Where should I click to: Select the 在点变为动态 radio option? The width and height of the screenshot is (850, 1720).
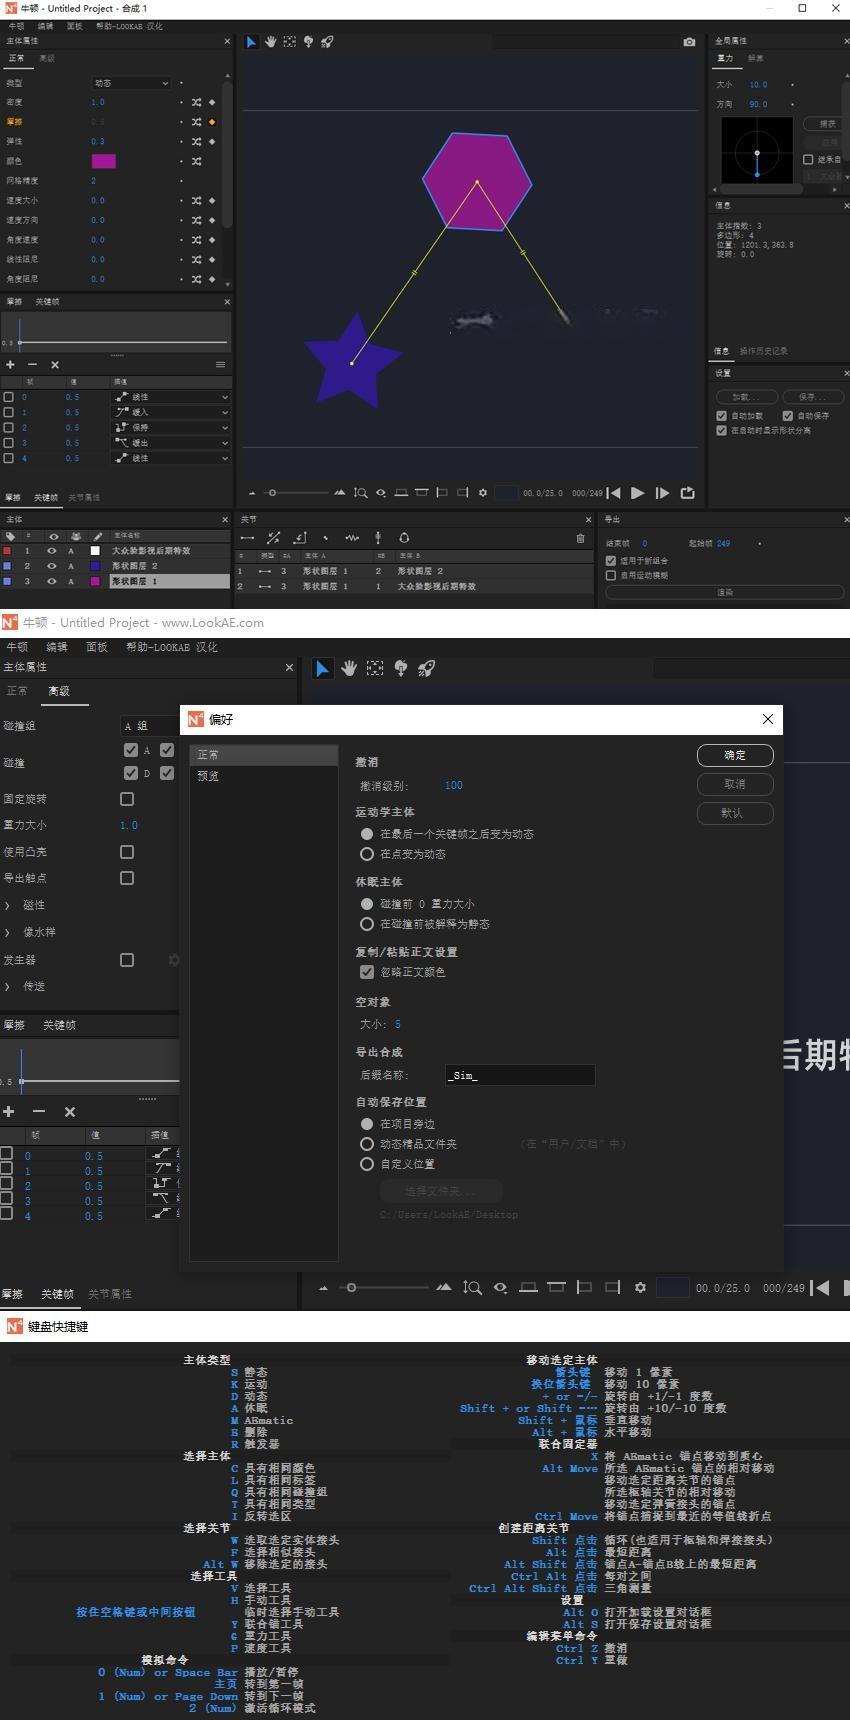pos(367,854)
